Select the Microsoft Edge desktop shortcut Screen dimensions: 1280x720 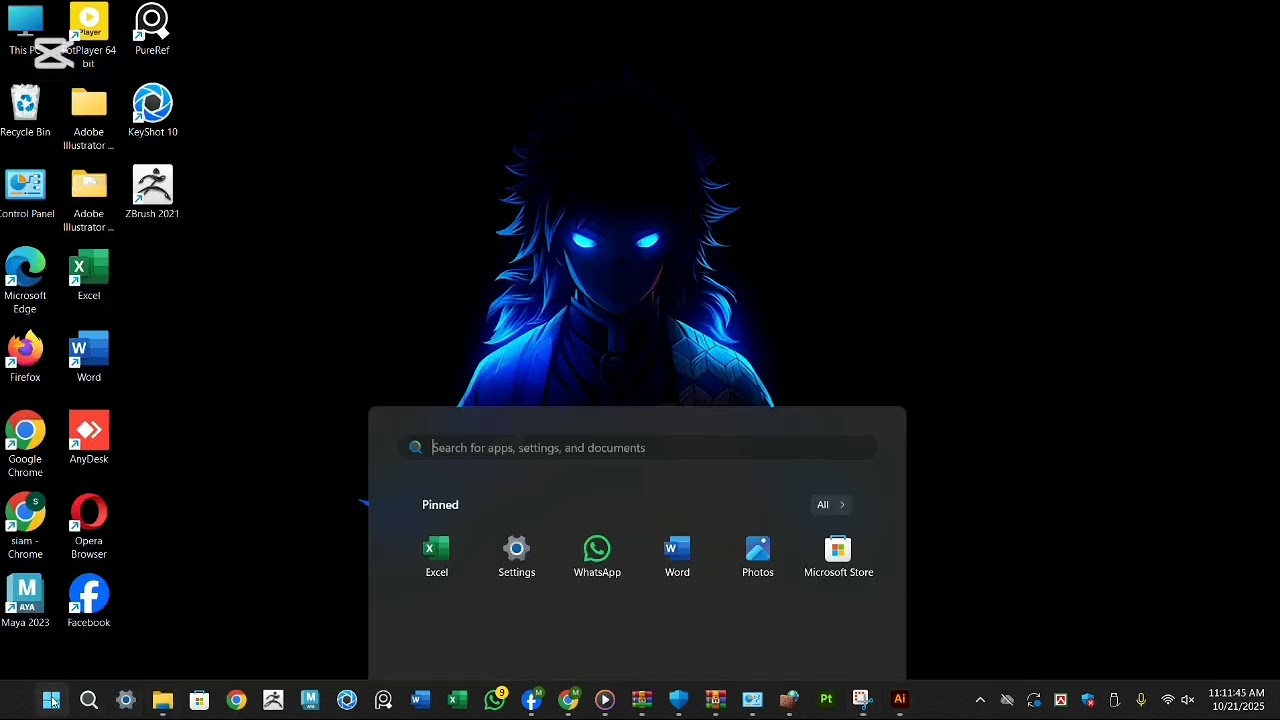[25, 281]
